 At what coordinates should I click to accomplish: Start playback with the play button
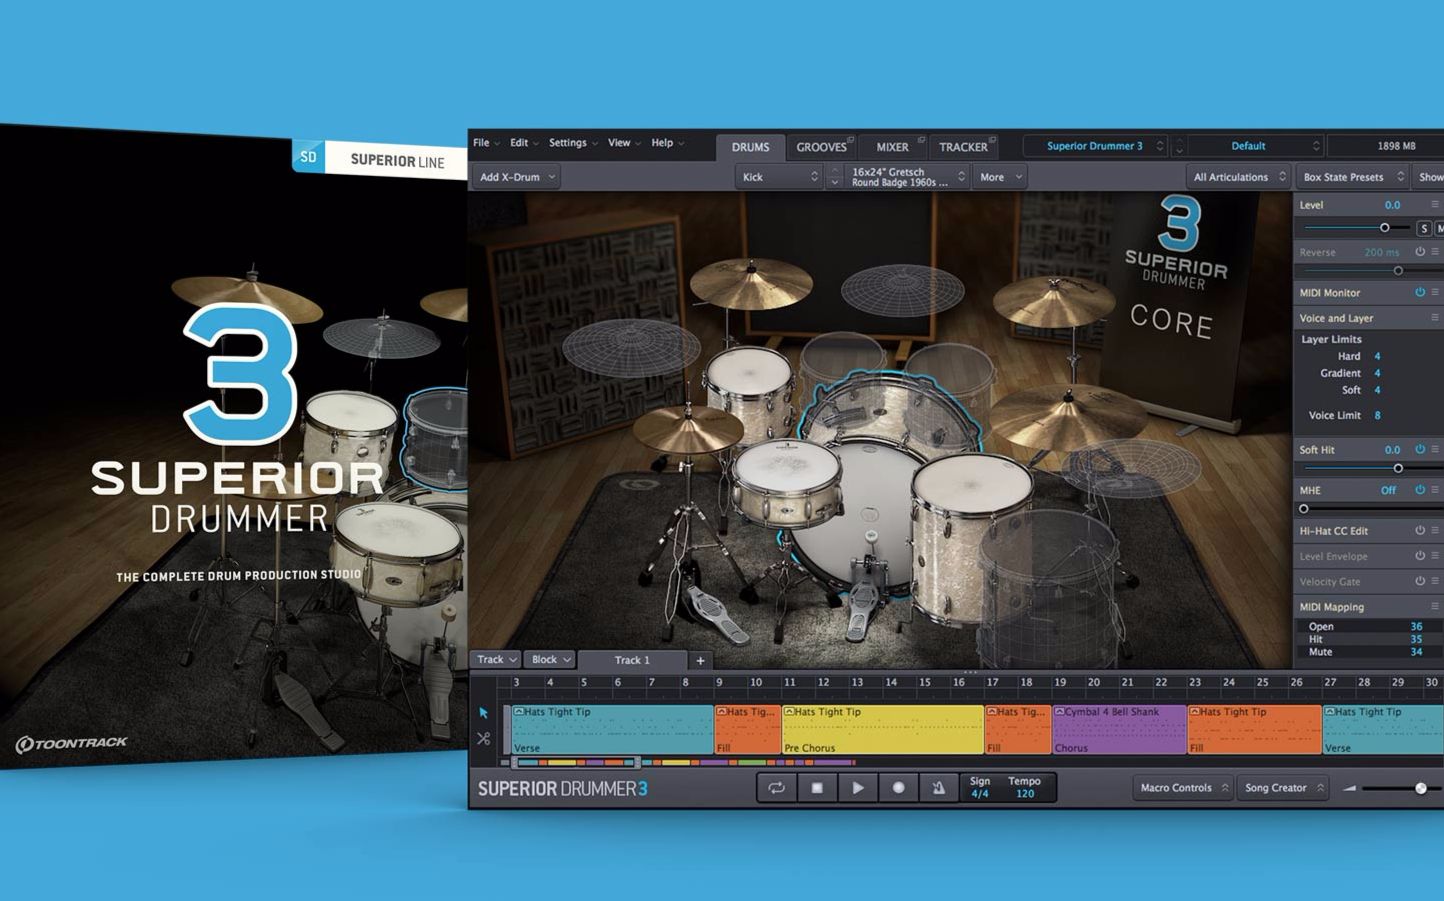coord(858,788)
